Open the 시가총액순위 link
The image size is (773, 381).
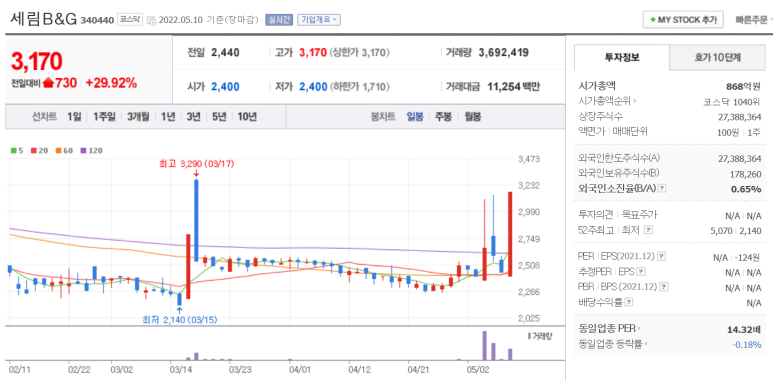point(607,101)
